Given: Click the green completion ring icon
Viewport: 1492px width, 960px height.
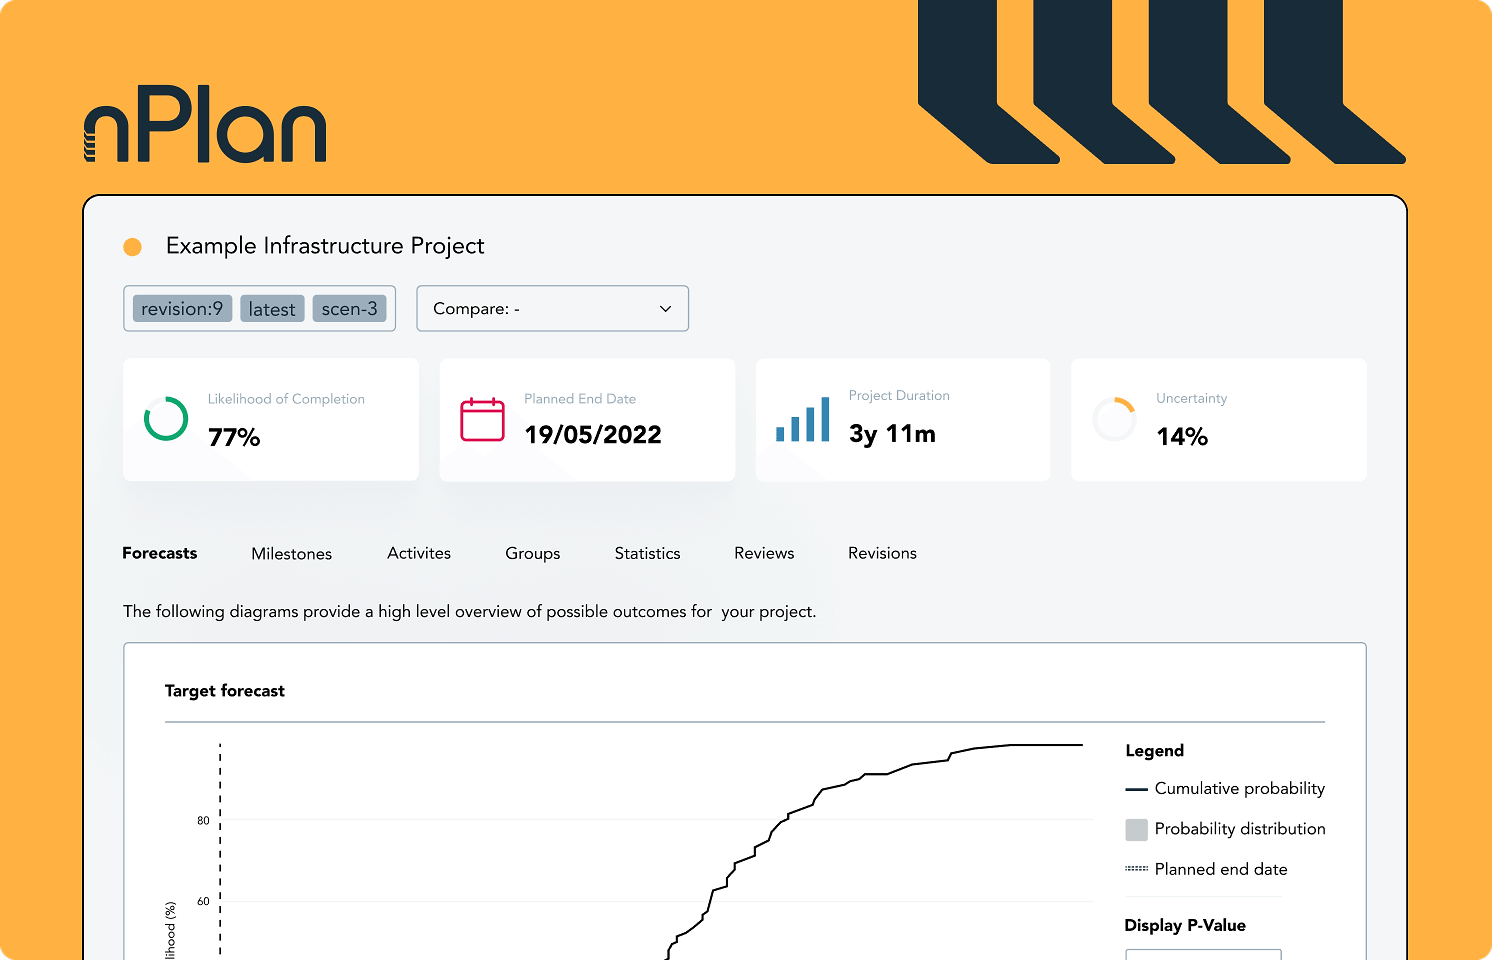Looking at the screenshot, I should pyautogui.click(x=166, y=419).
